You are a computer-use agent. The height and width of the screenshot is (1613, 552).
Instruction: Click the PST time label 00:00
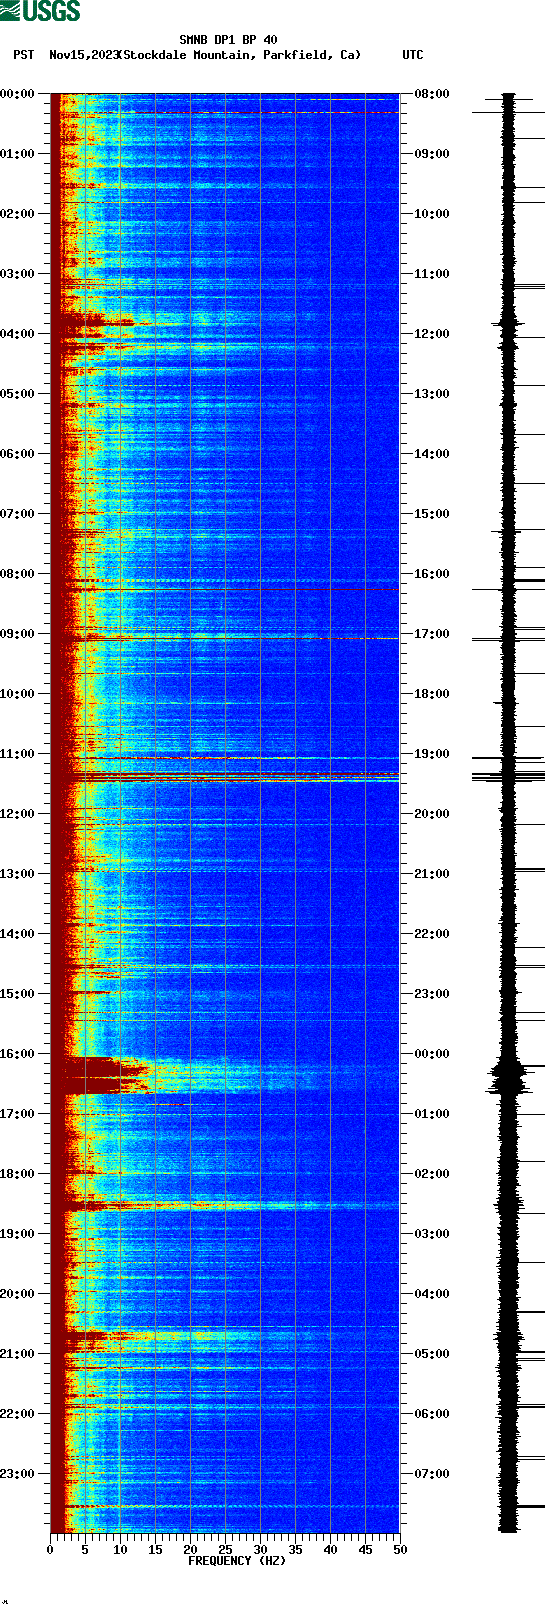point(18,94)
